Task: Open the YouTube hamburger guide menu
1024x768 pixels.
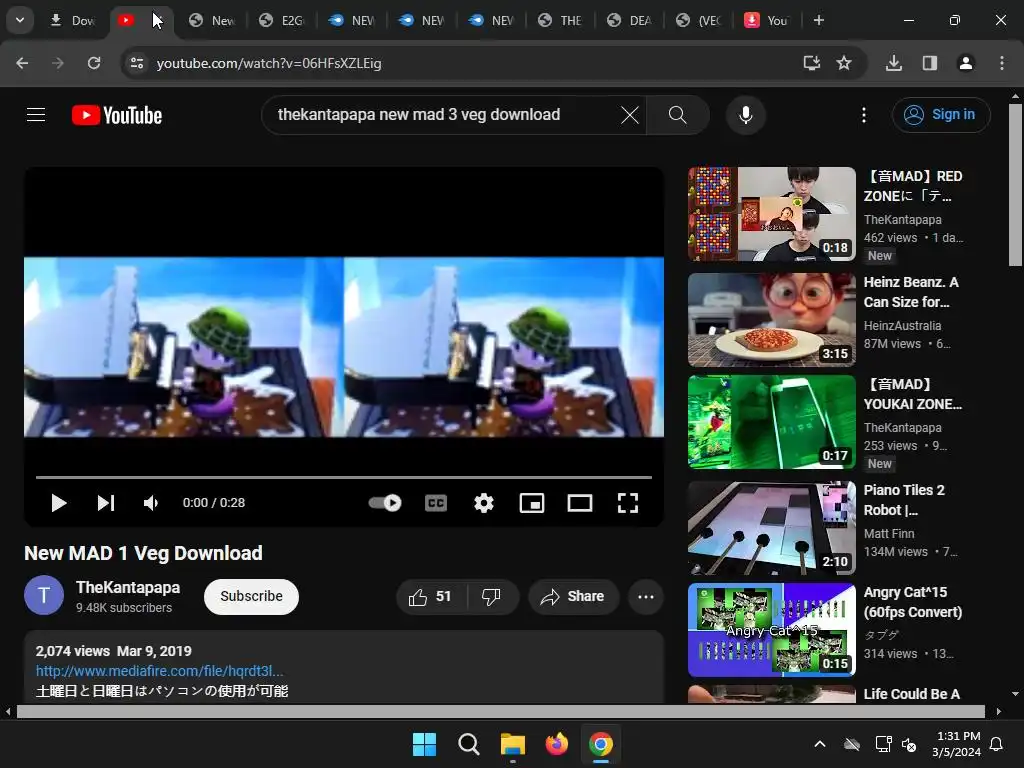Action: (36, 115)
